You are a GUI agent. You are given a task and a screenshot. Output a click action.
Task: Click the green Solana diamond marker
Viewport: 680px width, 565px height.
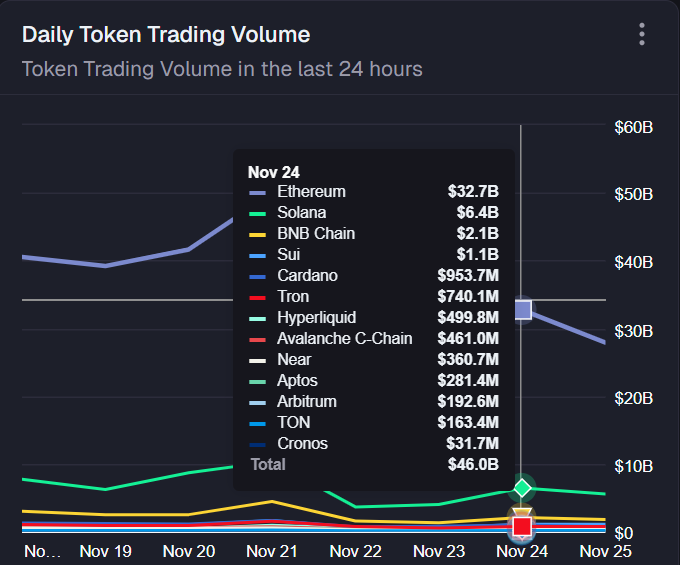coord(522,488)
